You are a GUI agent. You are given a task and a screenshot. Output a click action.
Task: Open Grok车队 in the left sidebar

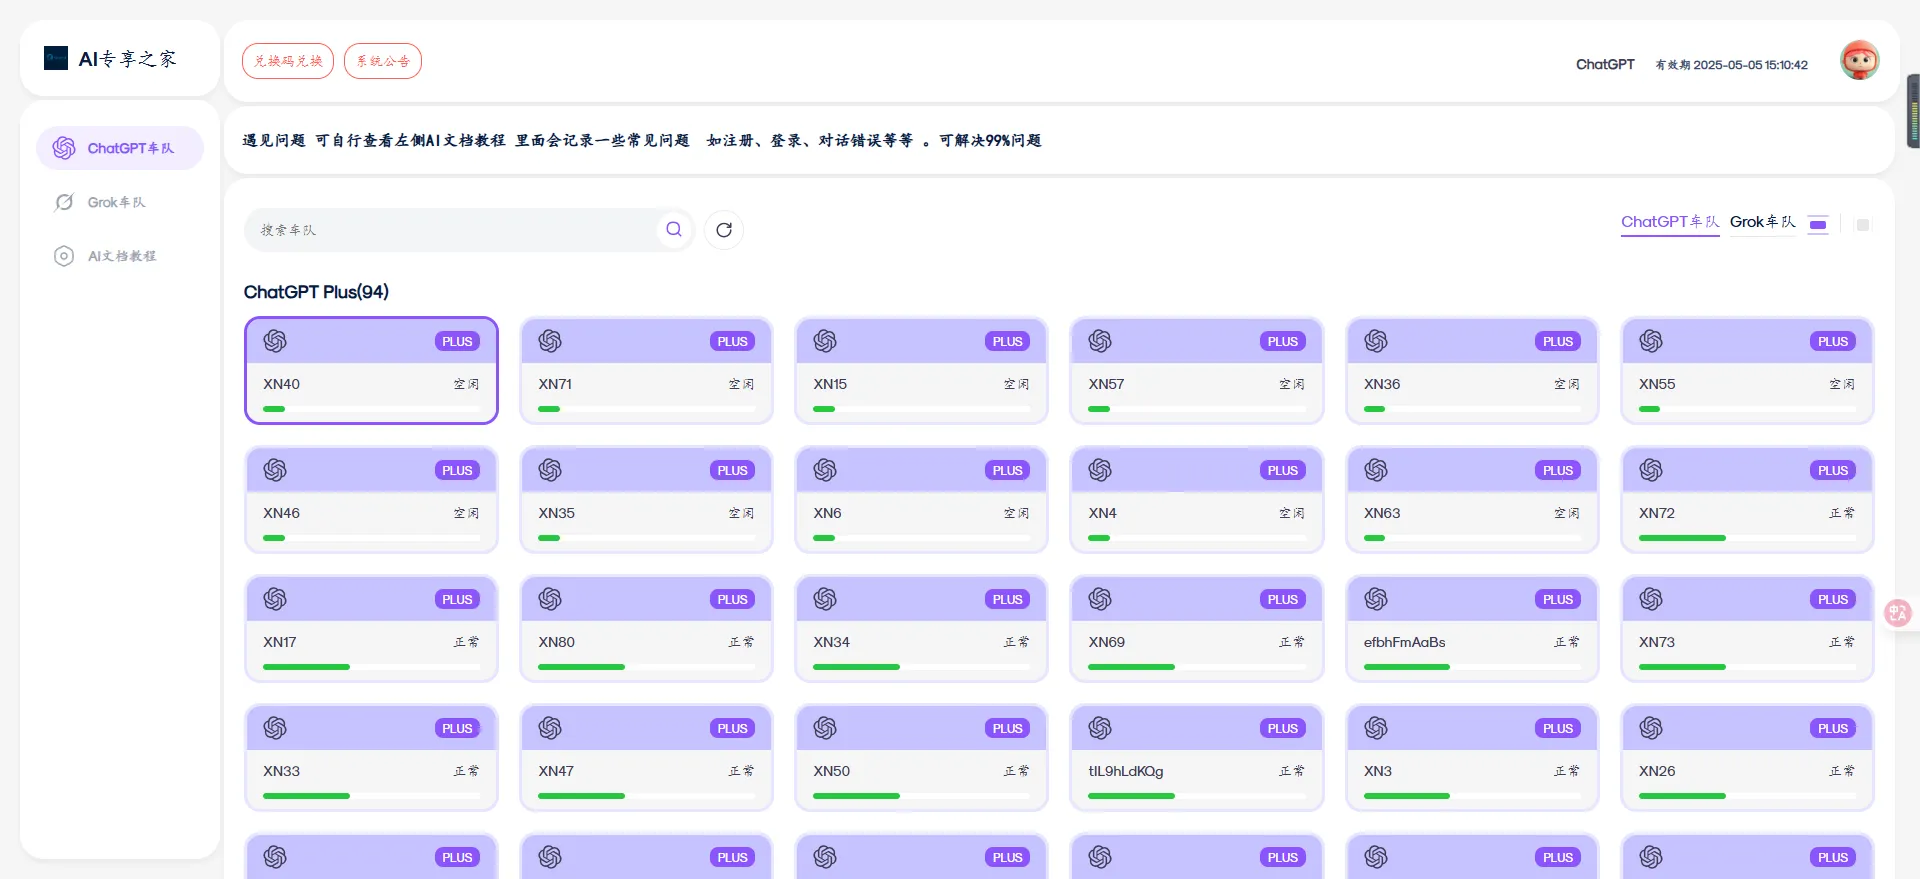[x=120, y=202]
